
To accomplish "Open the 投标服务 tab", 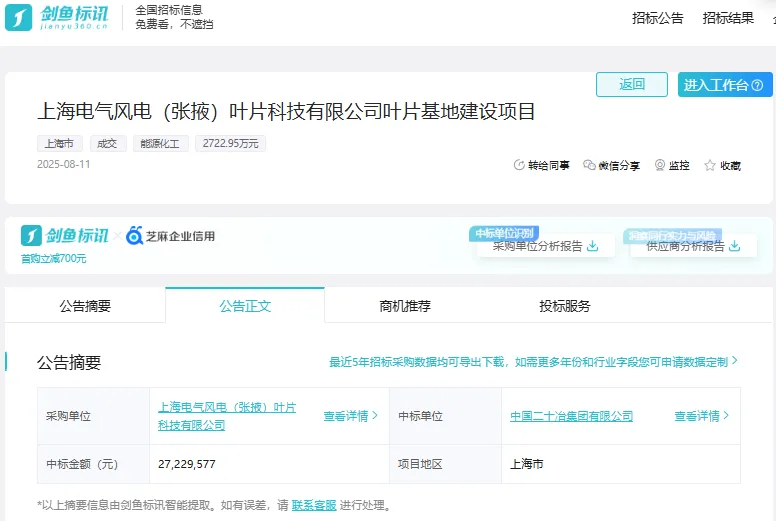I will (x=565, y=306).
